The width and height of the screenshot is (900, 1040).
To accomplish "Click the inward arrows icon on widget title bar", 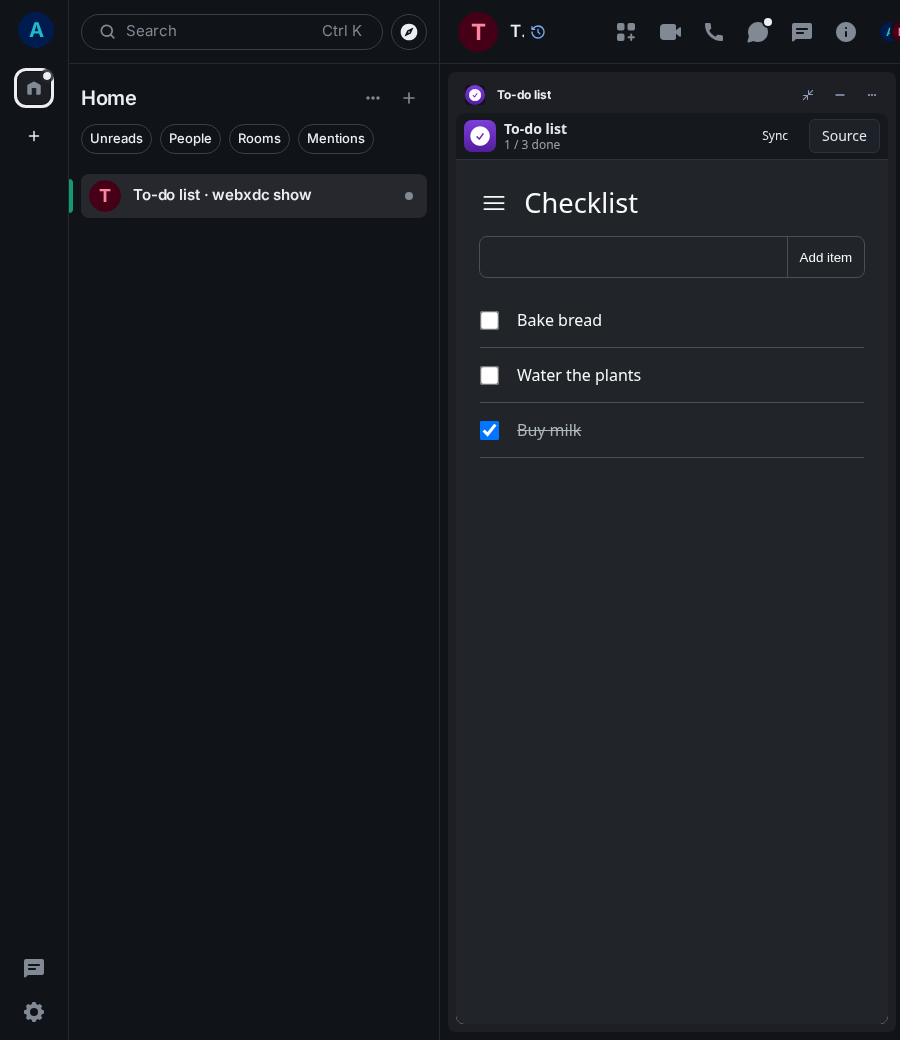I will point(808,95).
